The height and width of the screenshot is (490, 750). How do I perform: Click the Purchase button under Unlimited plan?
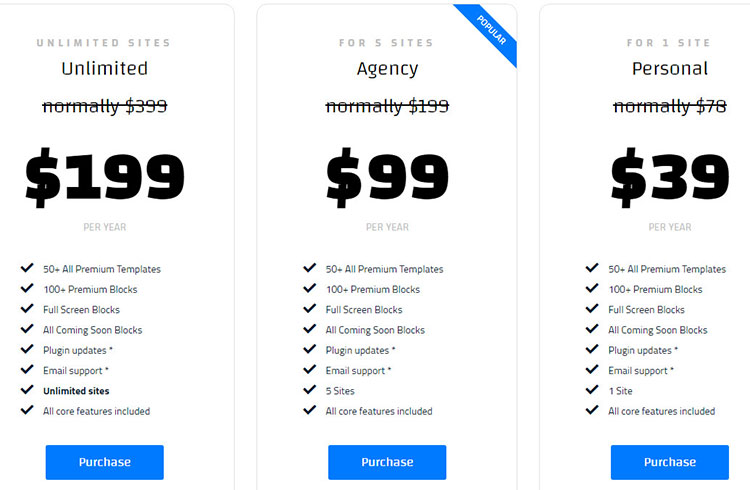tap(104, 462)
